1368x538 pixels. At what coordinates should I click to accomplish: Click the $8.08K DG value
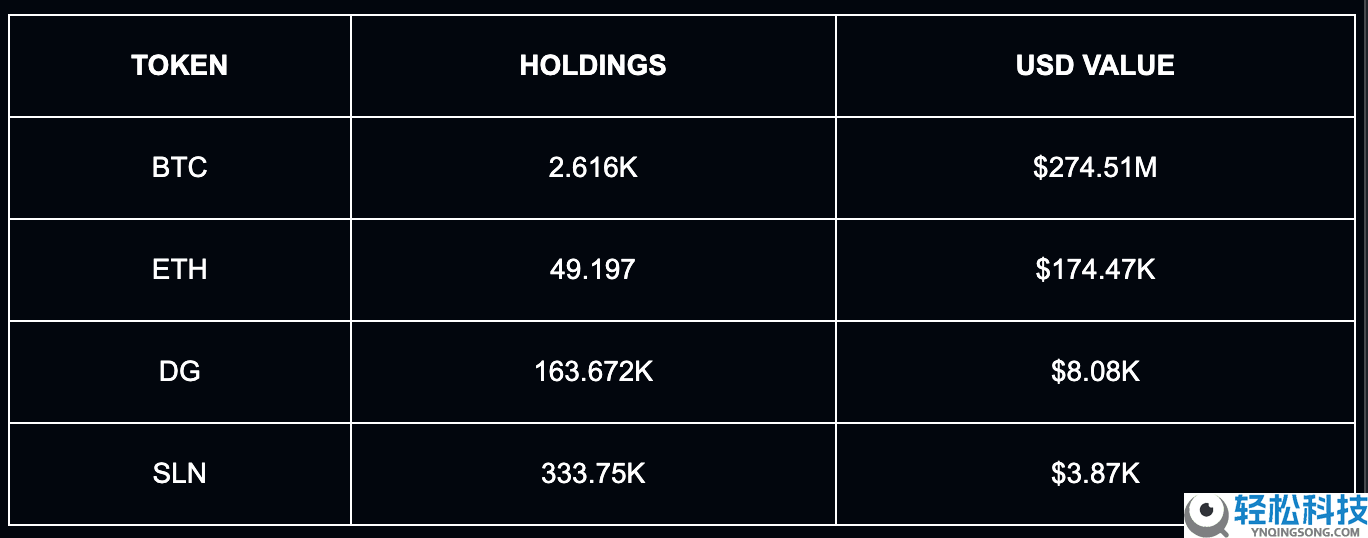(x=1095, y=371)
